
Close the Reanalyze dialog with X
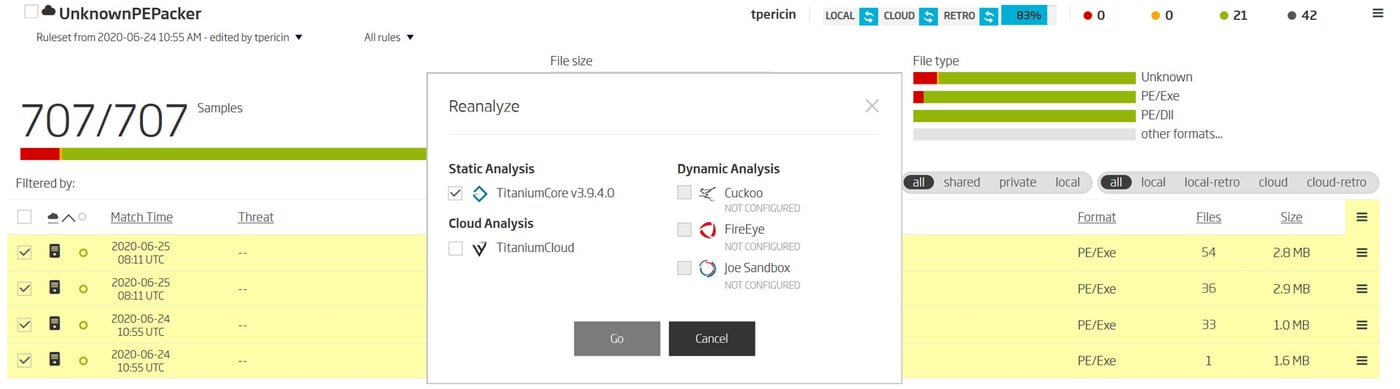point(872,106)
